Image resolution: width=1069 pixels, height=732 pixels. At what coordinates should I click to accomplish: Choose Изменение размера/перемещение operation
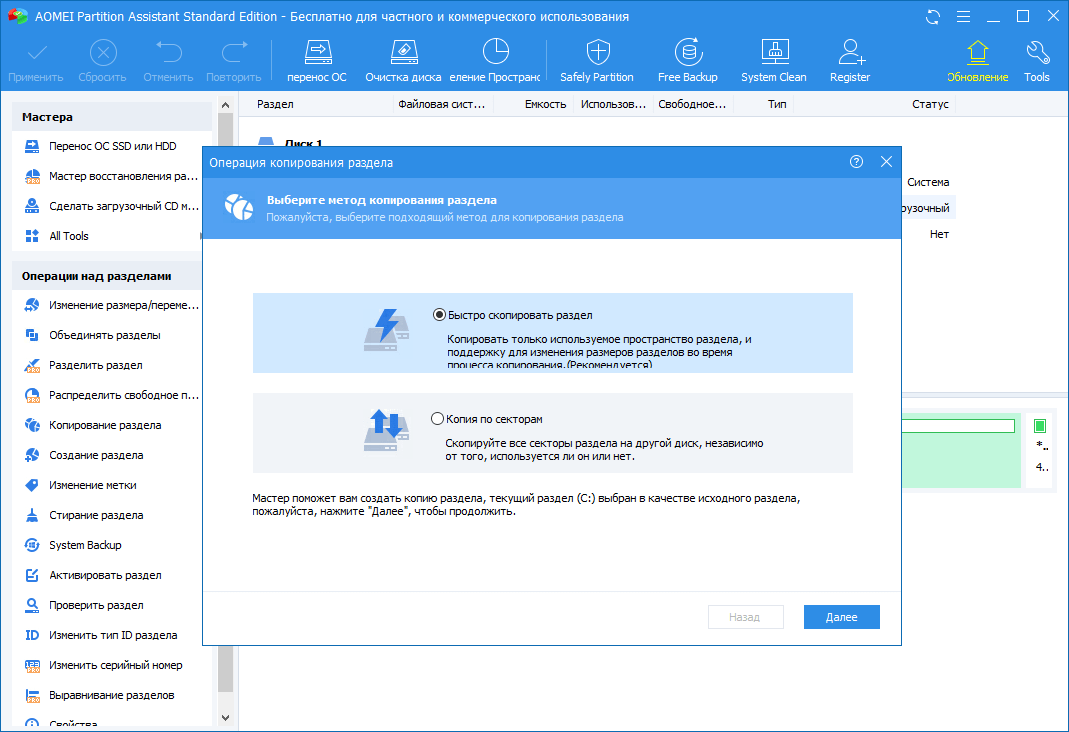tap(112, 305)
